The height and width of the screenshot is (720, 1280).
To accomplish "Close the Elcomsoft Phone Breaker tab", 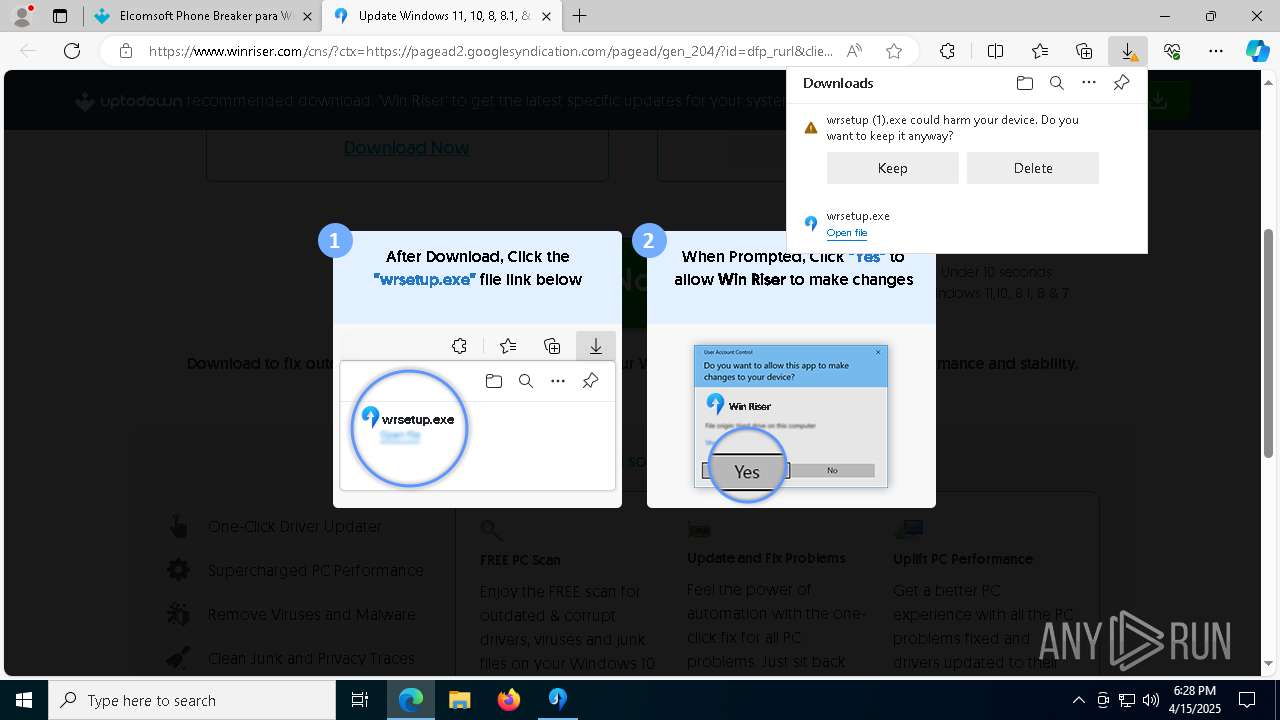I will 307,16.
